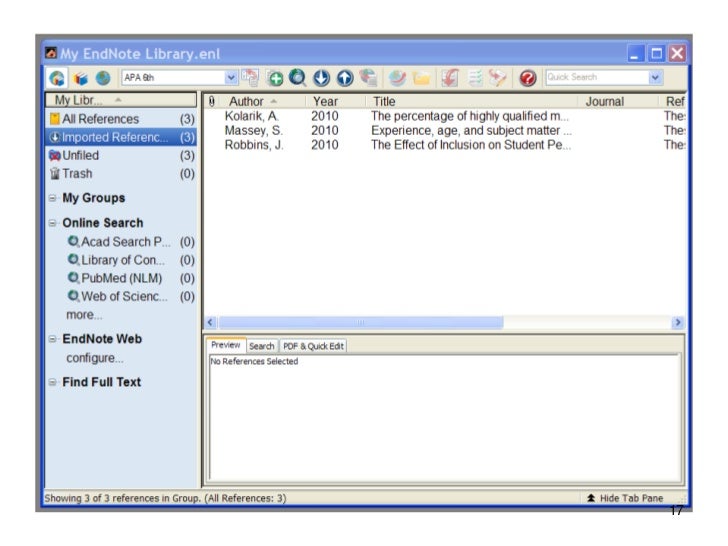This screenshot has width=728, height=546.
Task: Select the Unfiled group
Action: pyautogui.click(x=121, y=155)
